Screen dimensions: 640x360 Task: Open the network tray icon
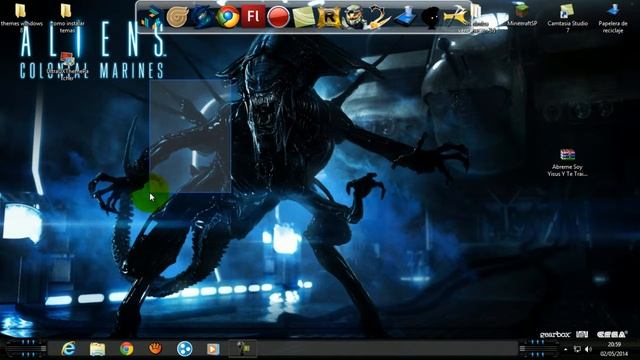coord(577,349)
